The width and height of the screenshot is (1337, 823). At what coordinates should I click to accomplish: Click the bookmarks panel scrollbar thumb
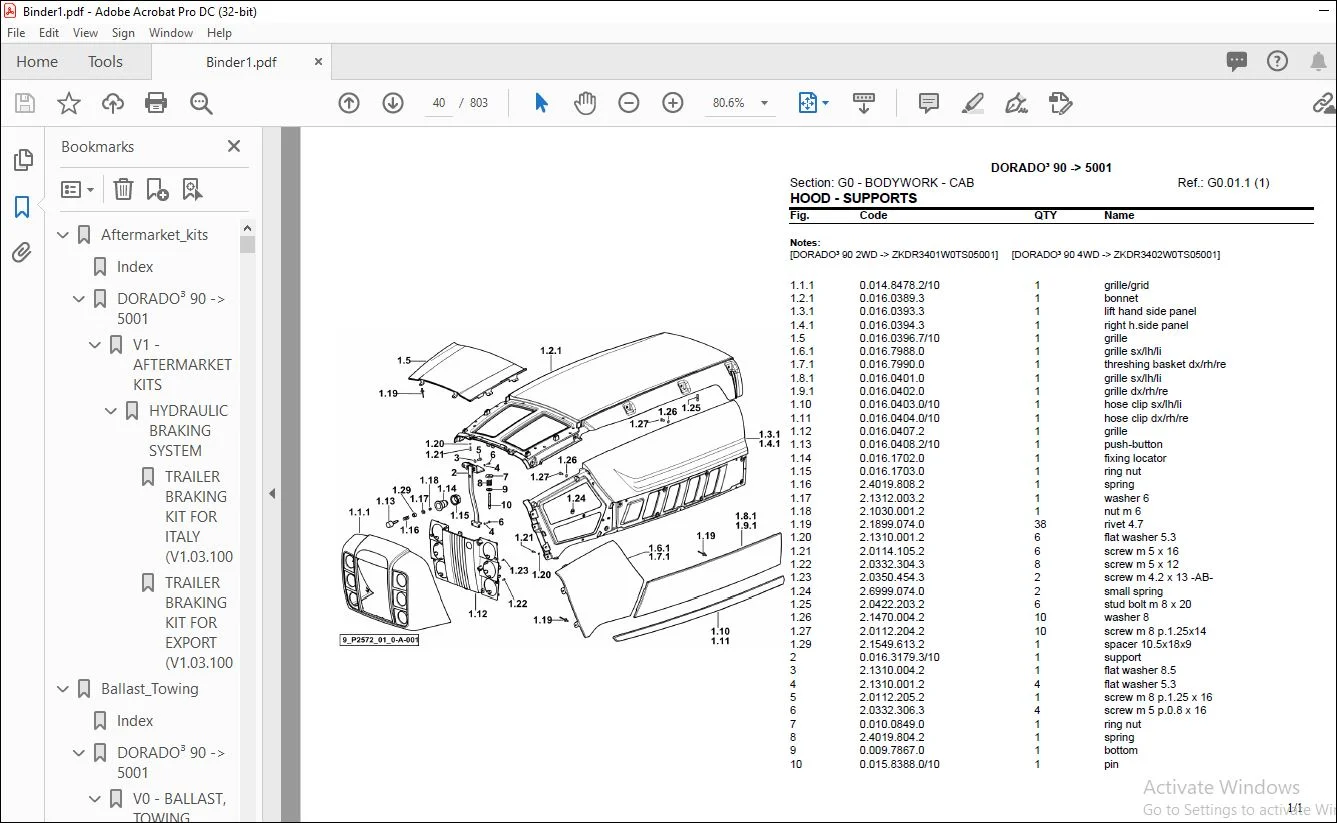(248, 244)
